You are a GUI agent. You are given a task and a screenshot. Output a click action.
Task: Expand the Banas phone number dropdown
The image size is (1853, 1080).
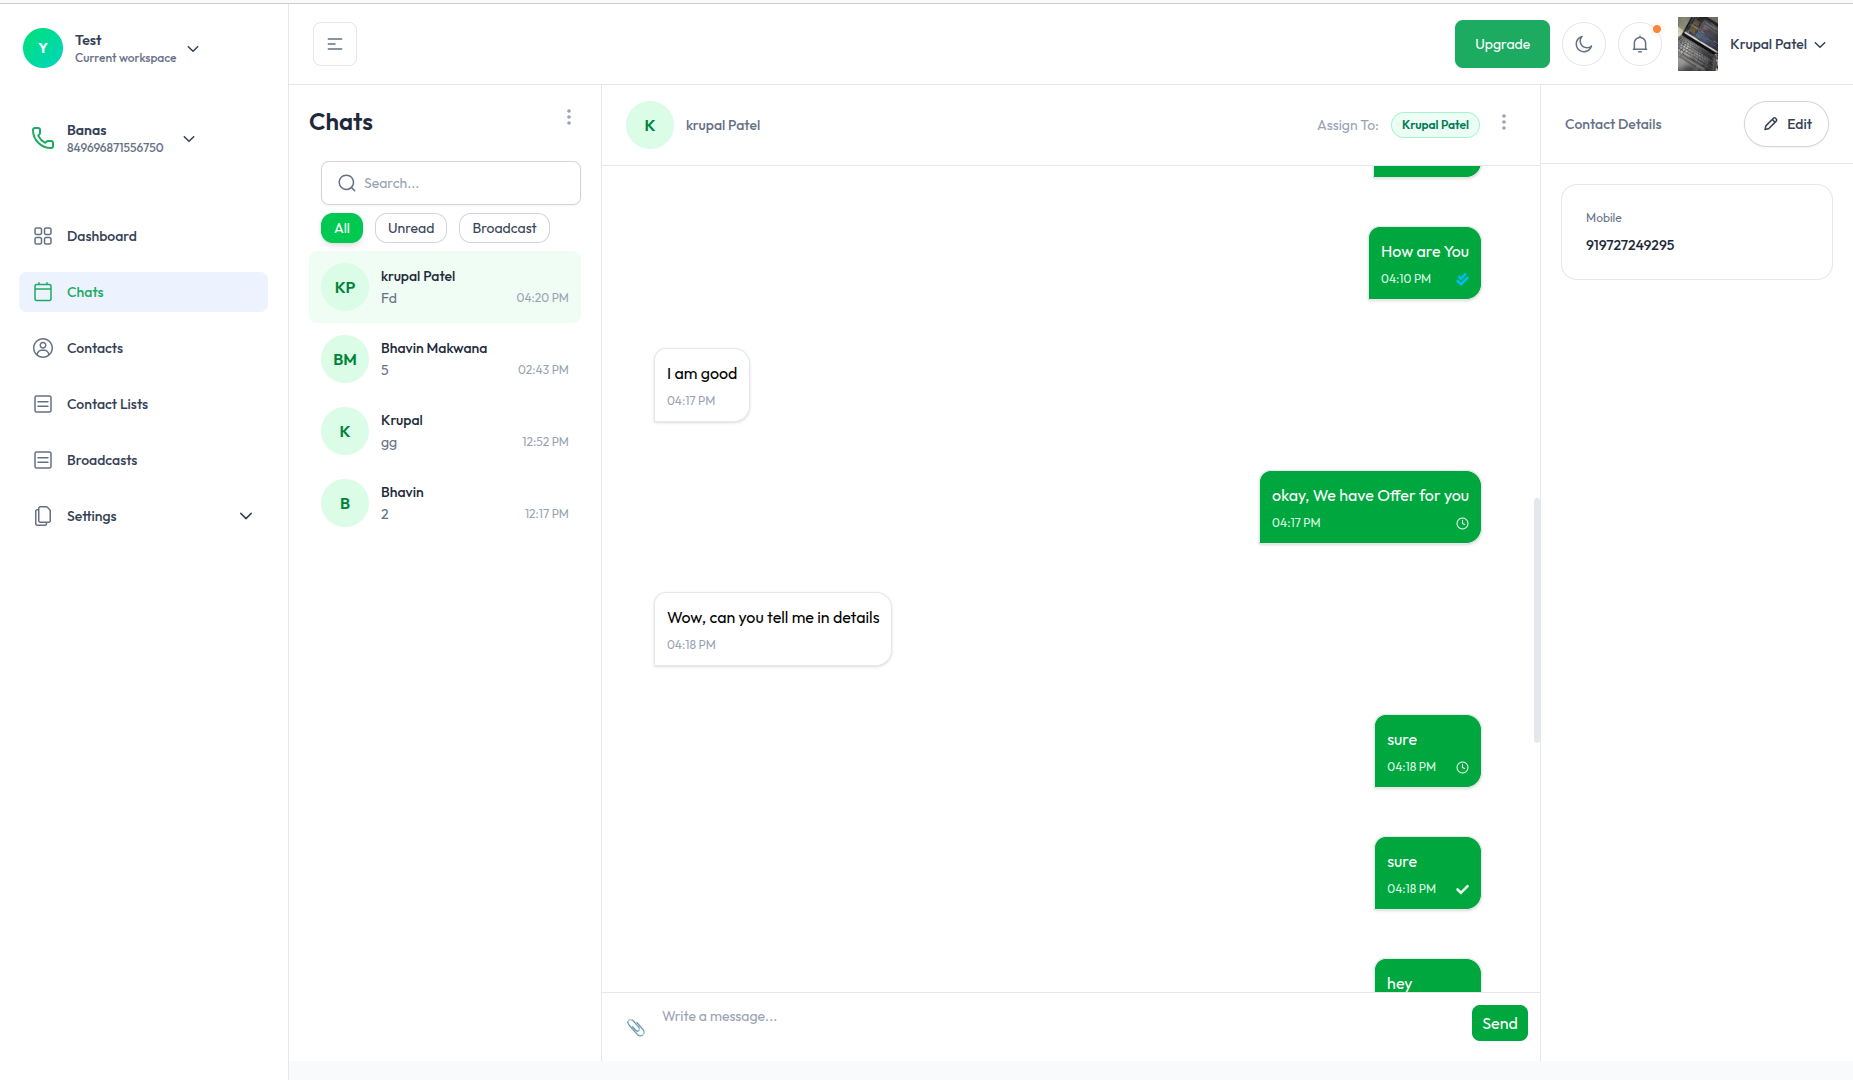point(189,139)
